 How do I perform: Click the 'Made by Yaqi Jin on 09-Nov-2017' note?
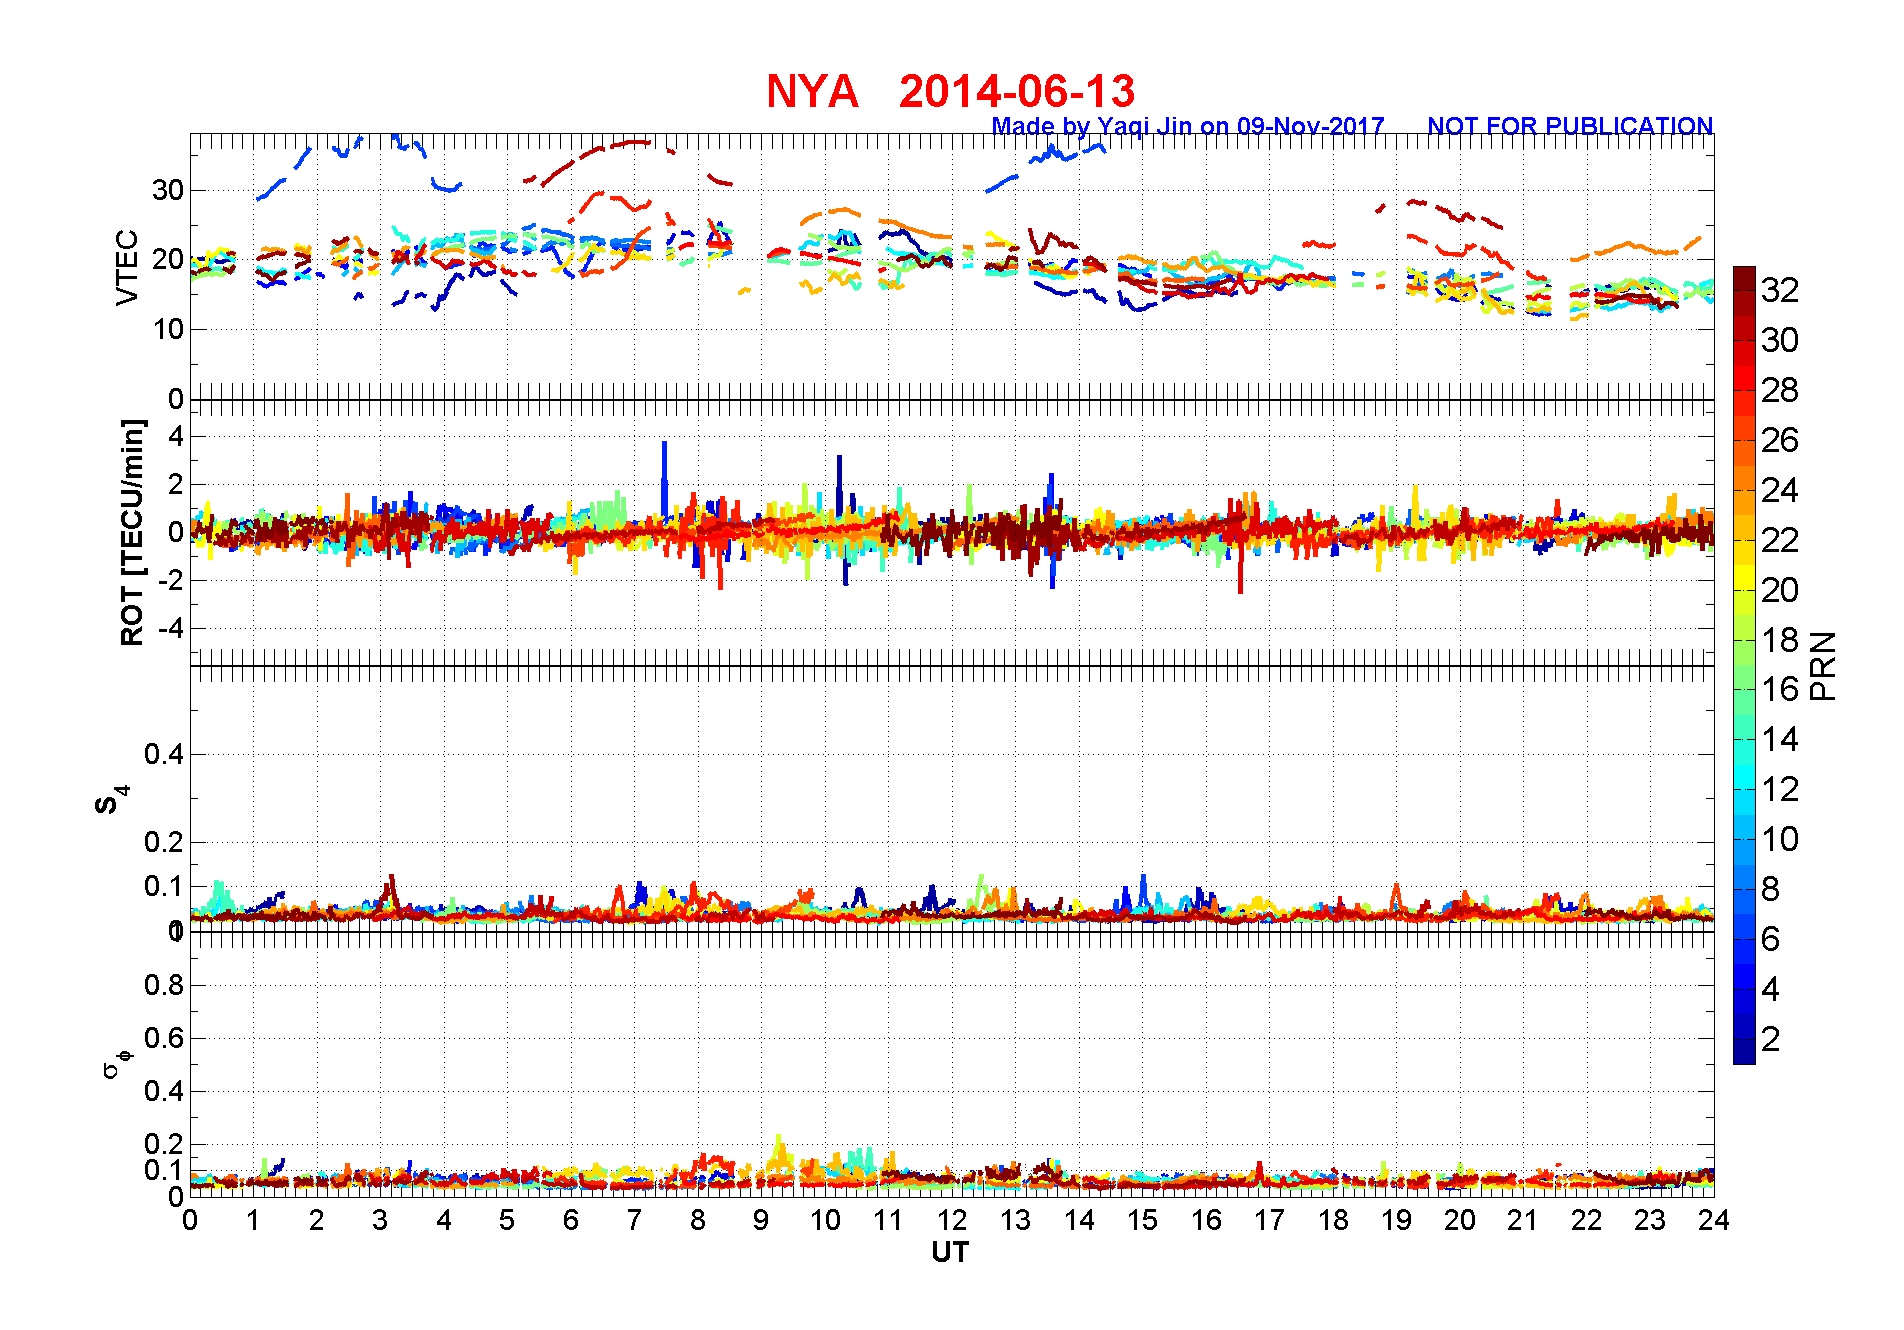click(x=1188, y=126)
